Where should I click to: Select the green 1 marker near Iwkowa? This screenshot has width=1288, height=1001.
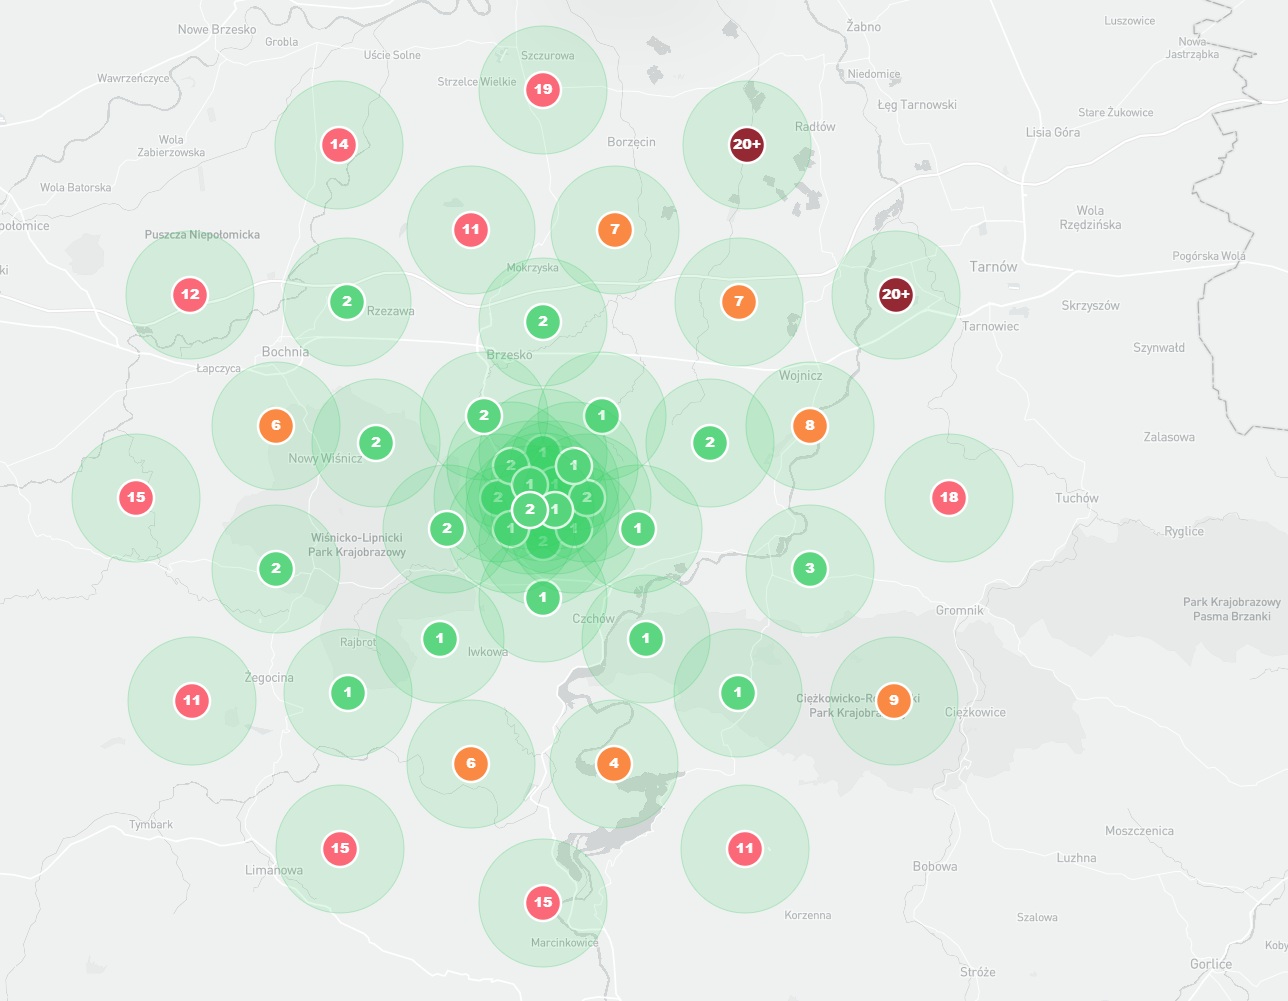[x=440, y=639]
